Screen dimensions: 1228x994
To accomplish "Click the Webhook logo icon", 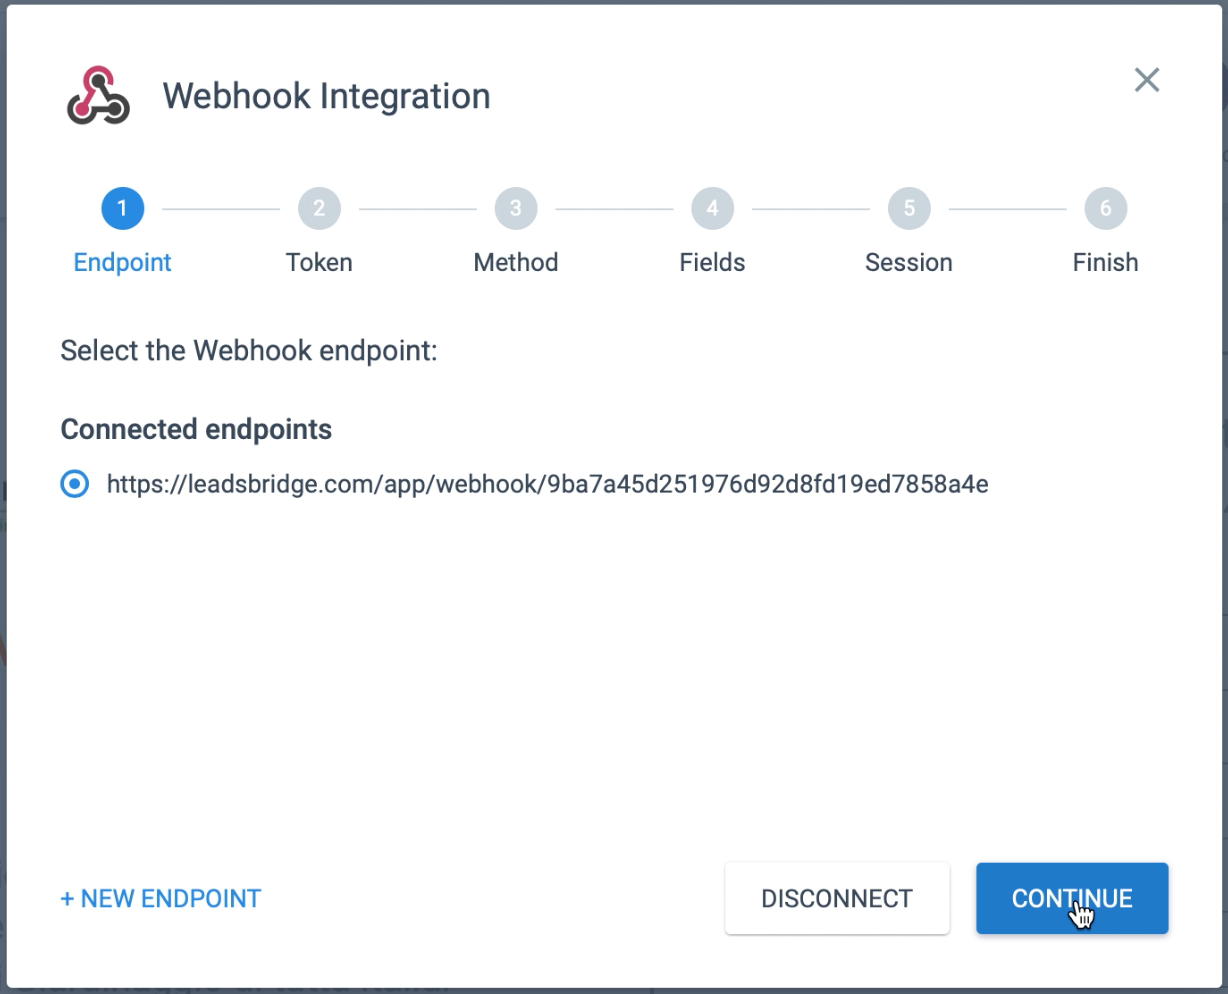I will coord(98,96).
